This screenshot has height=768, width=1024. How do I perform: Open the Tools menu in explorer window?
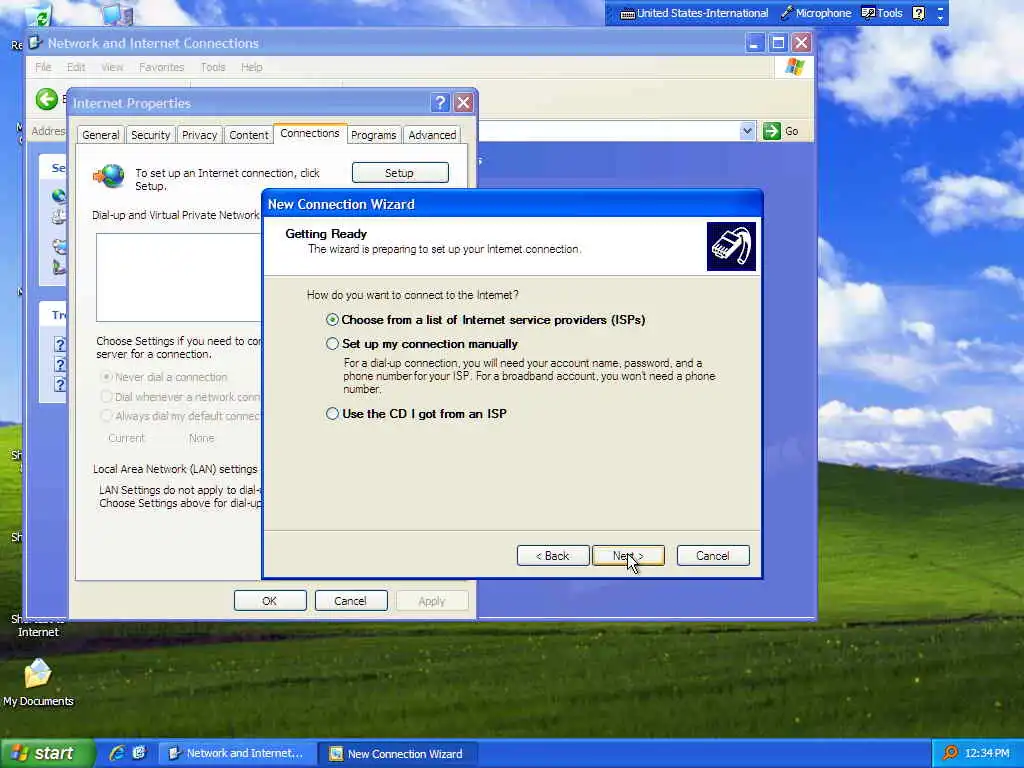213,67
